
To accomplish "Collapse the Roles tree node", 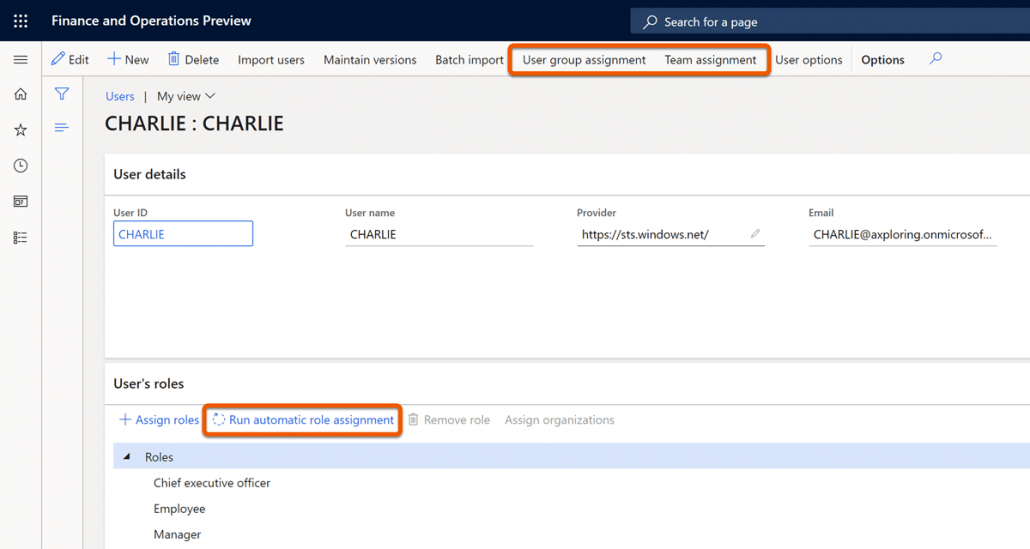I will click(127, 456).
